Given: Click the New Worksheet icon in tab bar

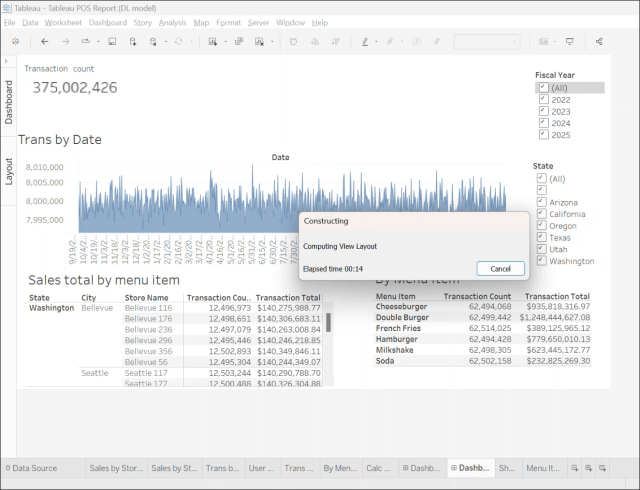Looking at the screenshot, I should 574,468.
